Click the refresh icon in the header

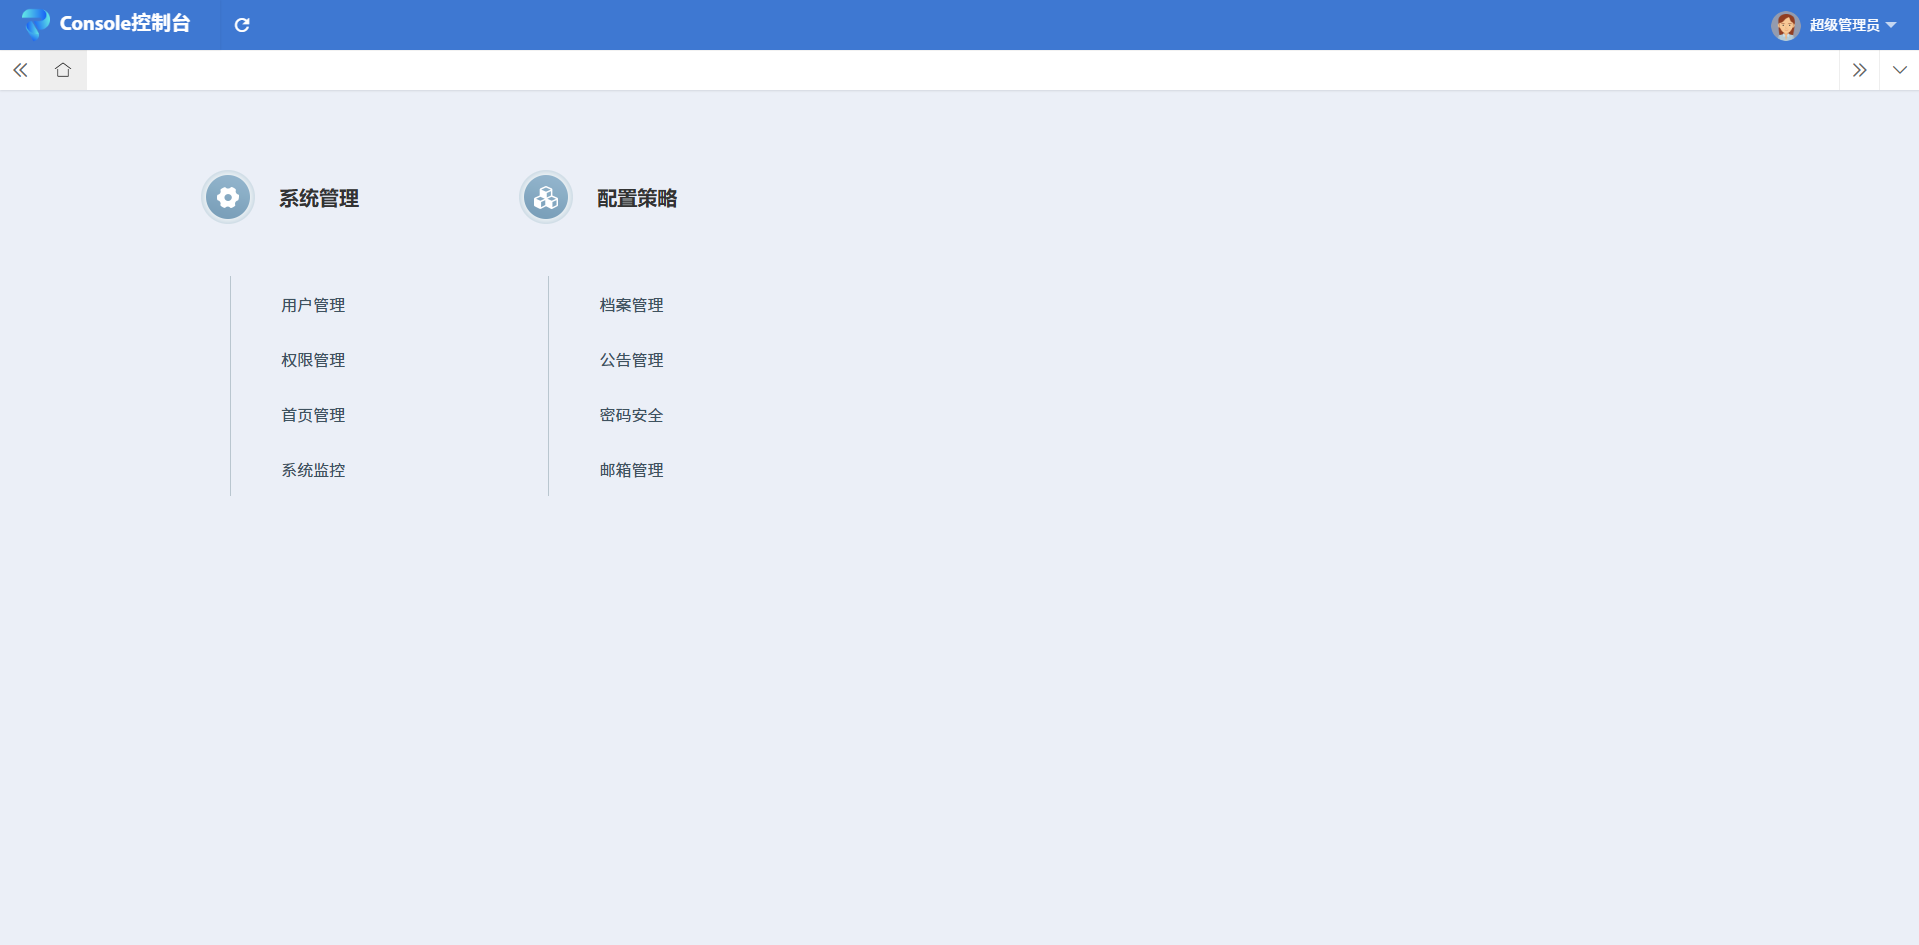[x=242, y=25]
